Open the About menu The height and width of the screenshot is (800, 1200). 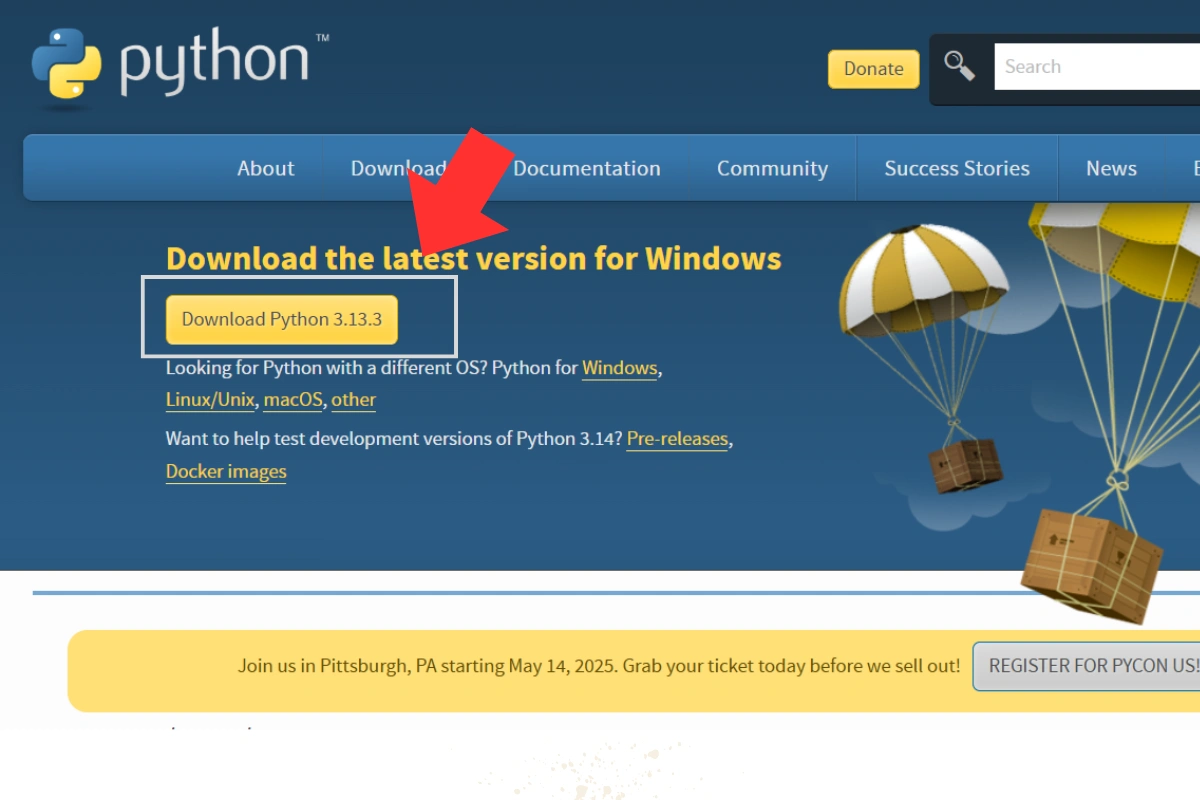[x=266, y=168]
